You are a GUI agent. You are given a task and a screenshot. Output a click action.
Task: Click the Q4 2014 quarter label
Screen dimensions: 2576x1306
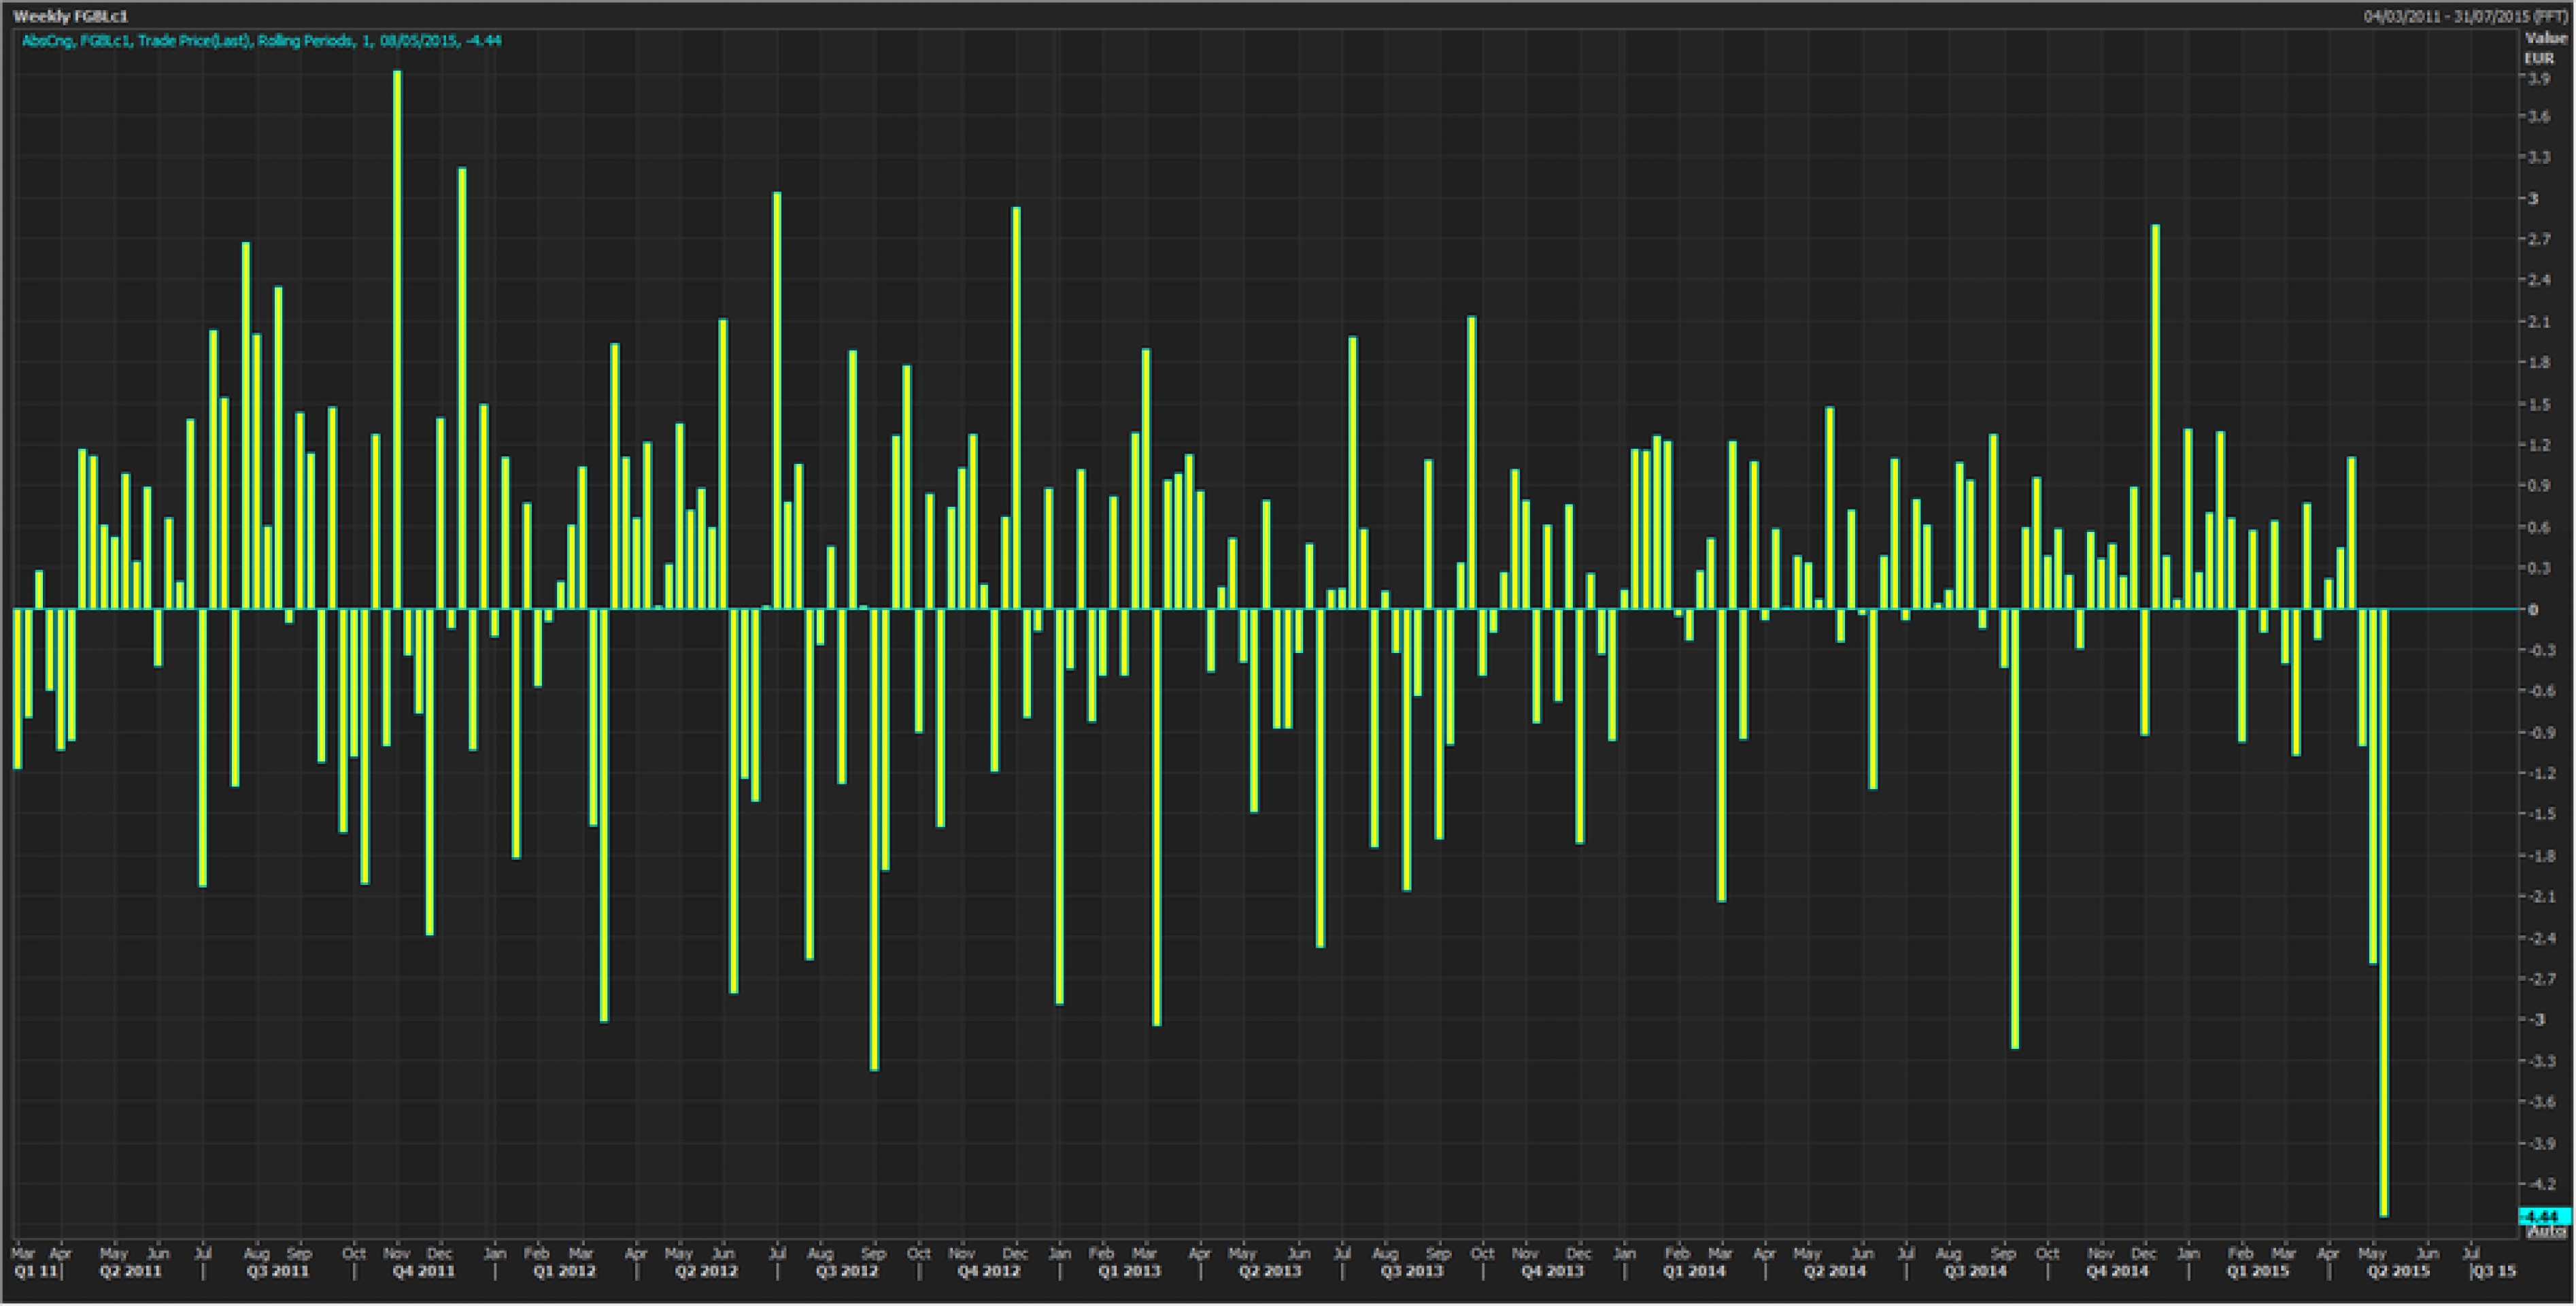pos(2117,1271)
